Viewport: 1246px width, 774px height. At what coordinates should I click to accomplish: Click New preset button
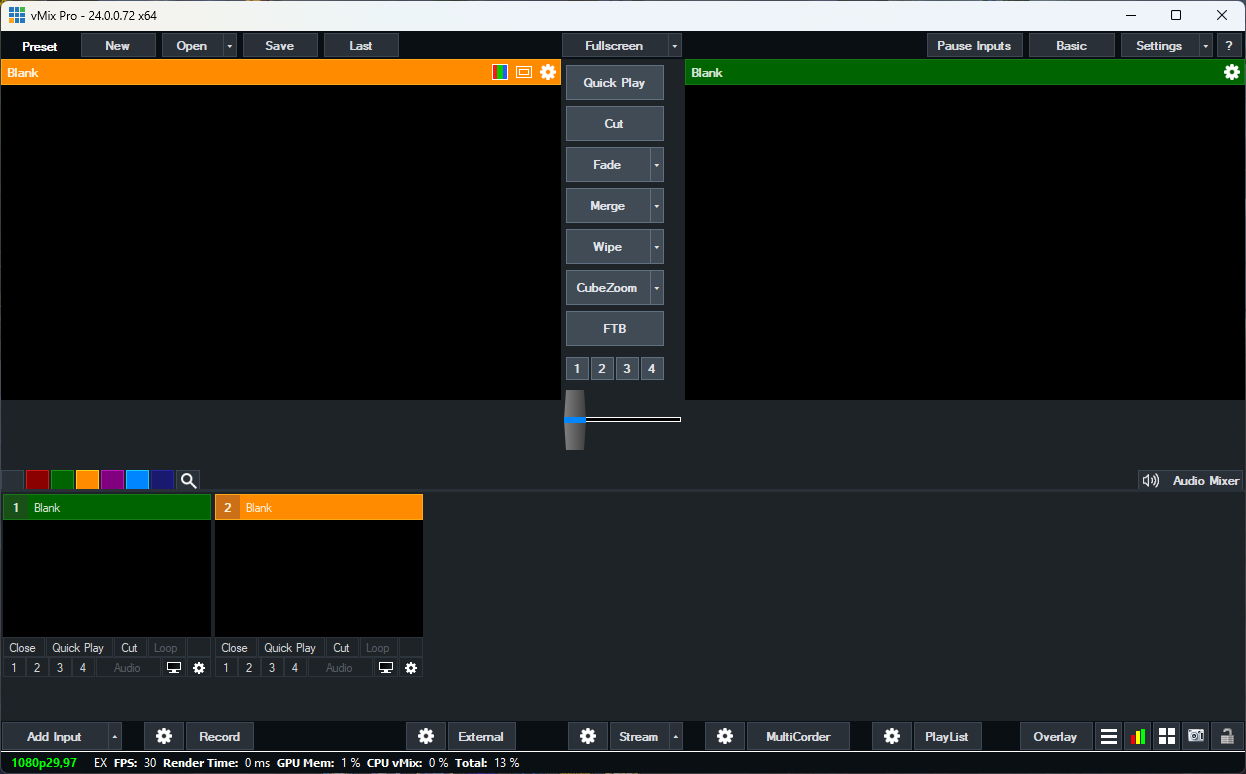[x=118, y=45]
